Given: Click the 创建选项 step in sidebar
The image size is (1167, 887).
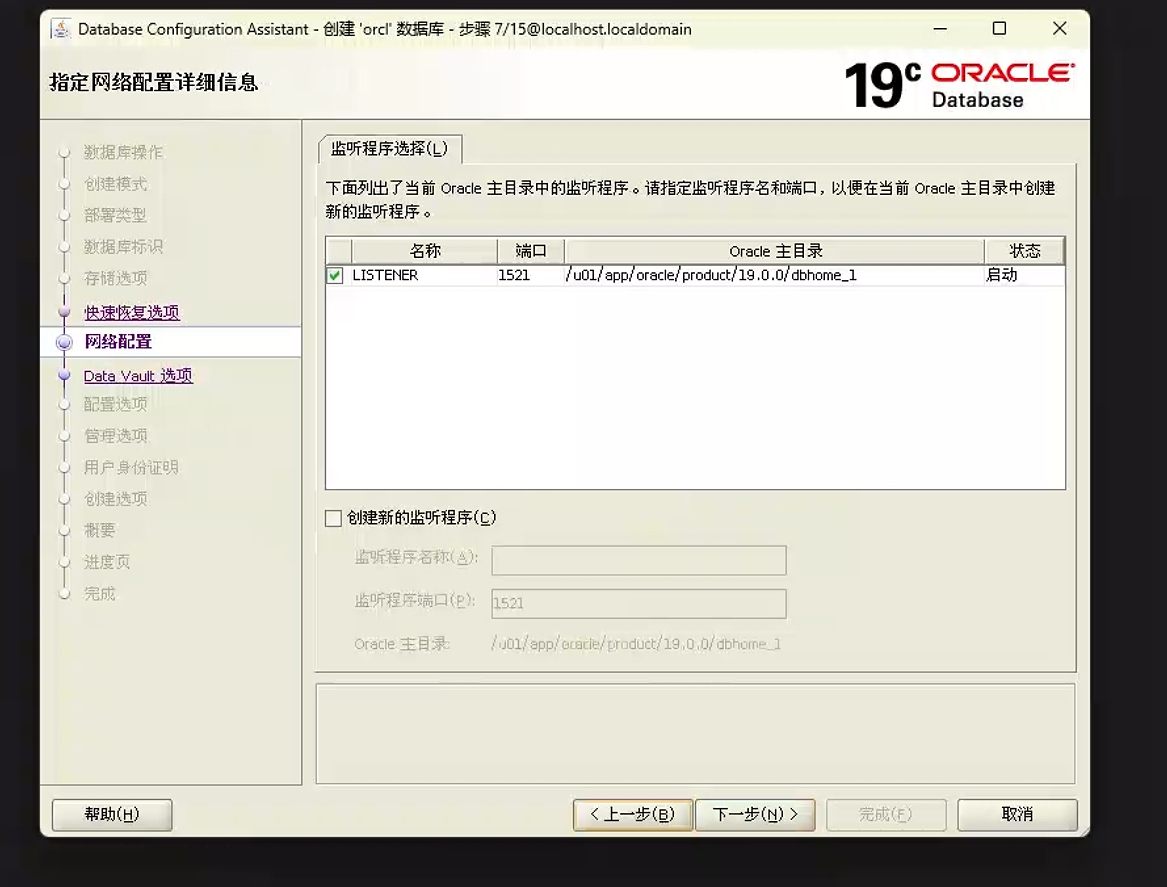Looking at the screenshot, I should 115,499.
